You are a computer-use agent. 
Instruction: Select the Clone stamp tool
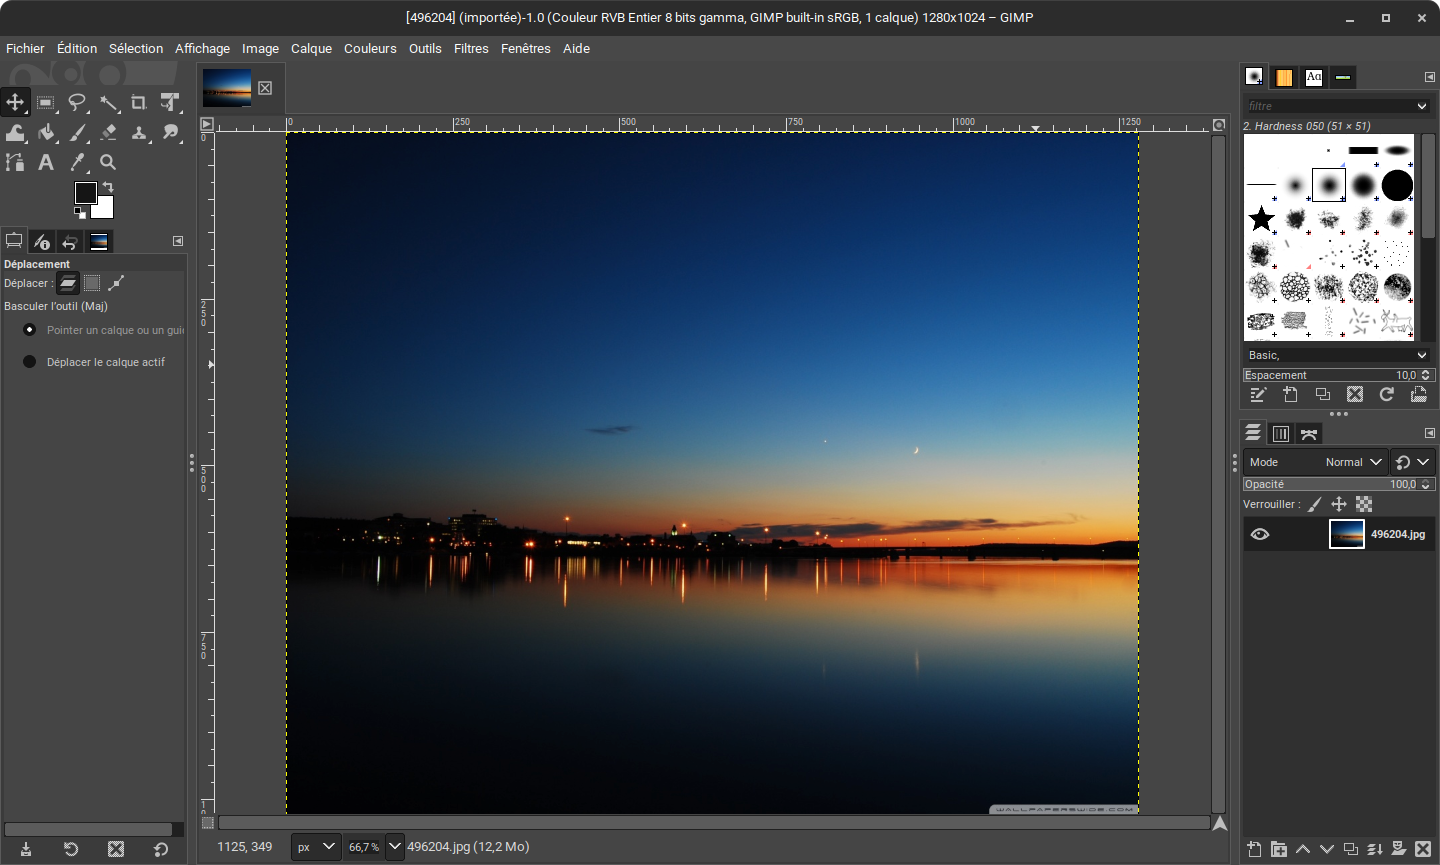(139, 132)
